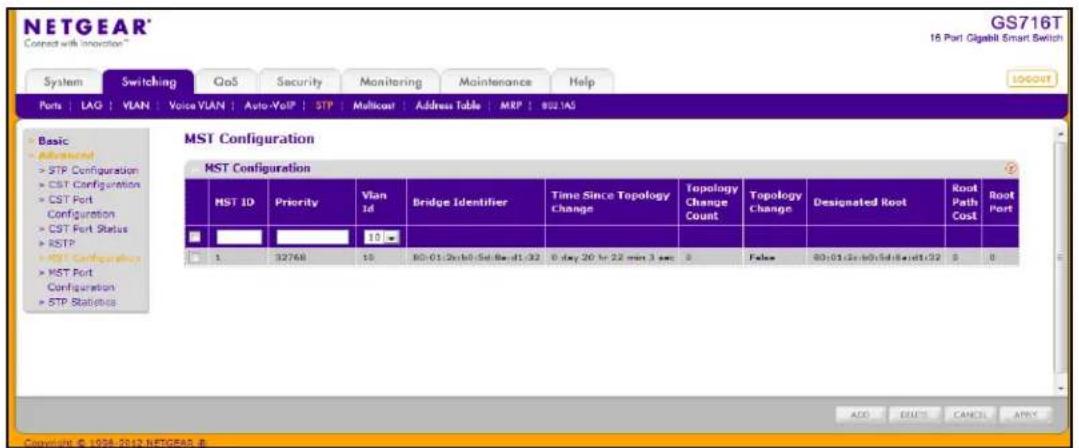Click the help icon on MST Configuration panel
This screenshot has height=448, width=1079.
click(1011, 168)
